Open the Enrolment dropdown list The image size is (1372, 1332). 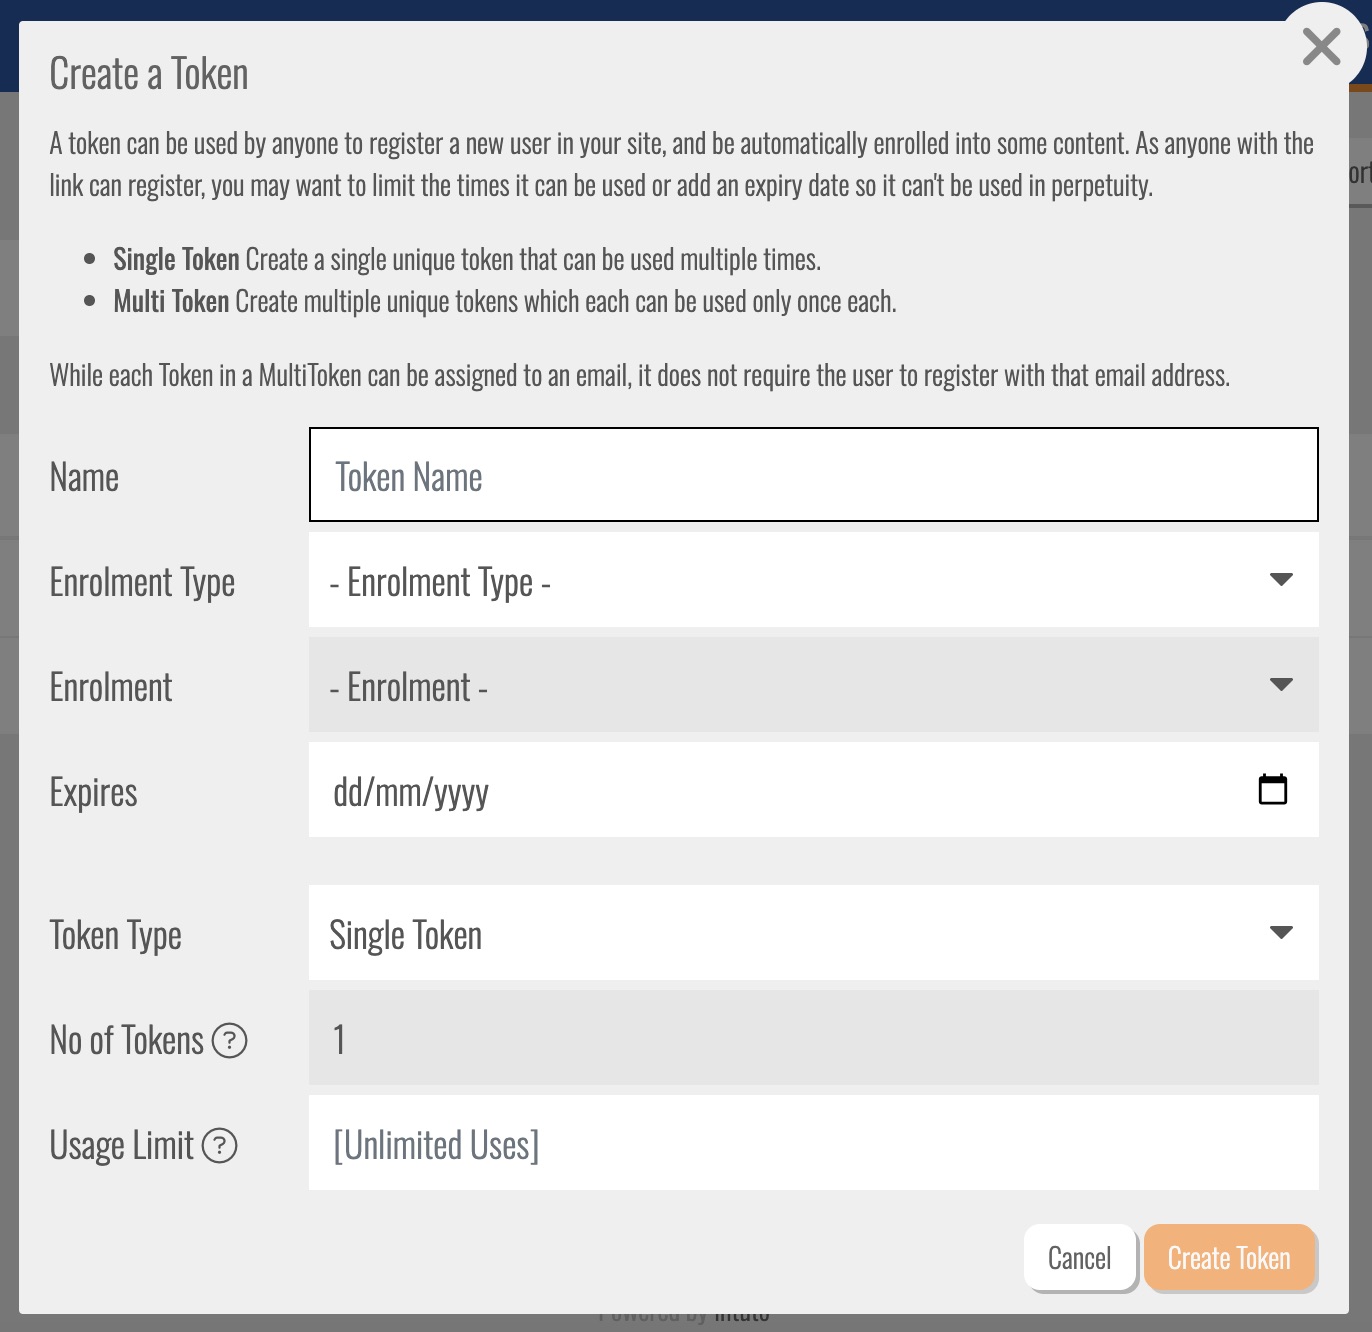[x=812, y=686]
